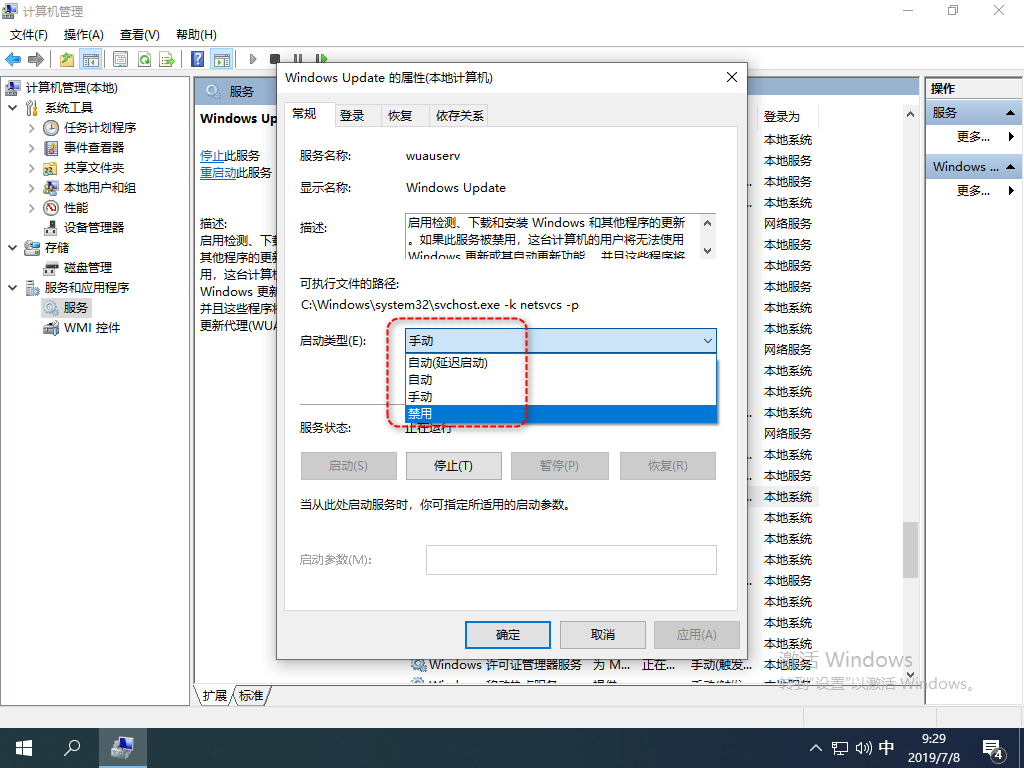1024x768 pixels.
Task: Expand 更多 under Windows in actions pane
Action: (x=974, y=191)
